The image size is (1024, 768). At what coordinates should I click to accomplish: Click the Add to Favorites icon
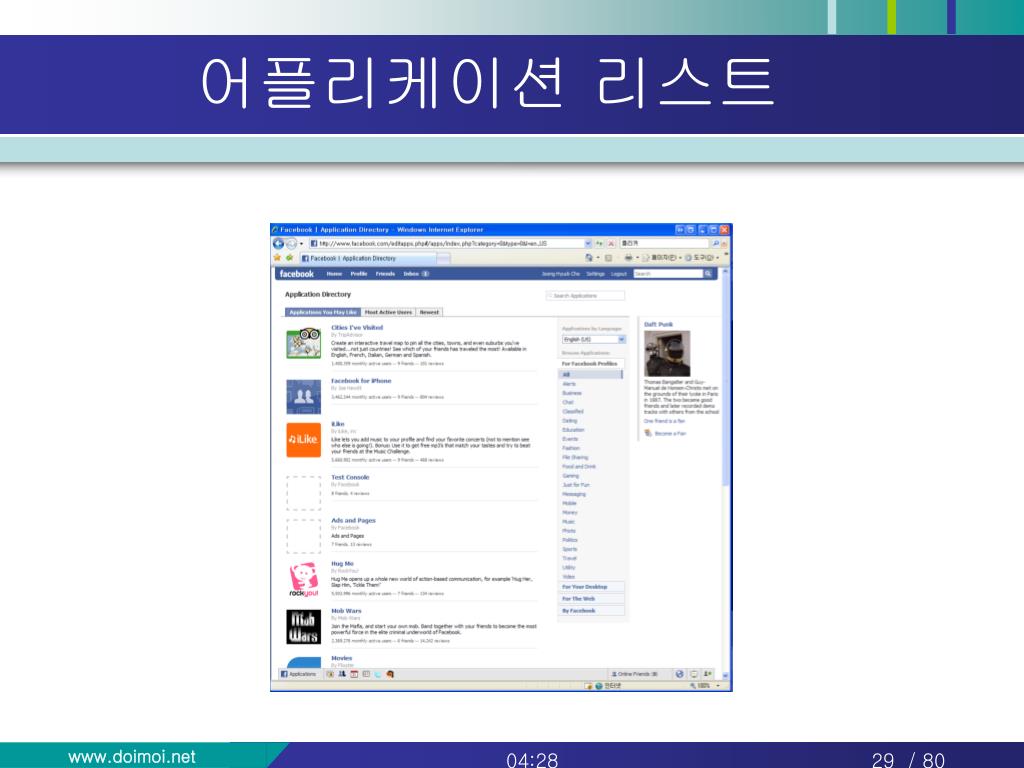click(289, 258)
